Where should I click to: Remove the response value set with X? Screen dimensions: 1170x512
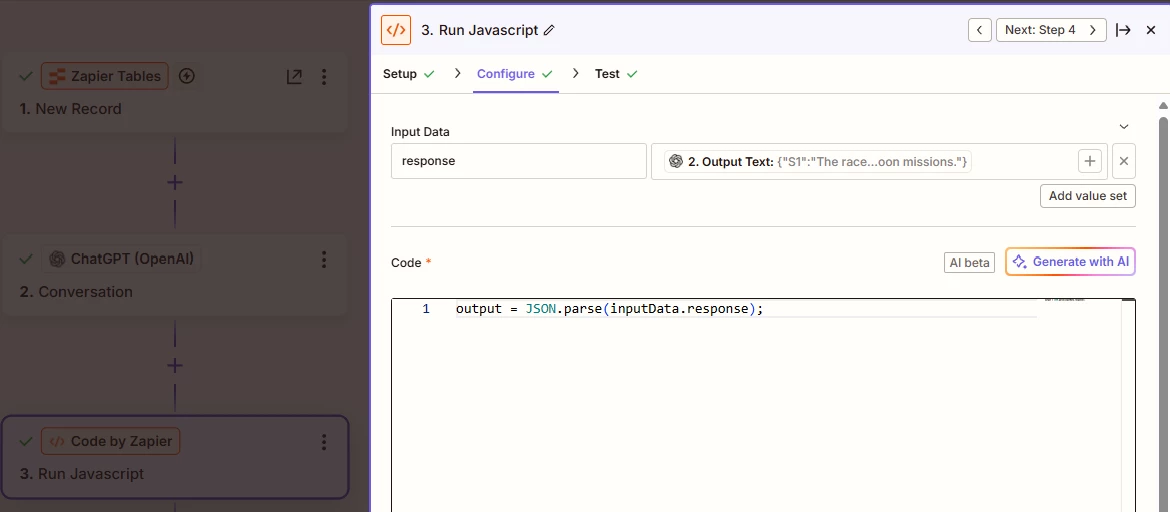click(1124, 161)
